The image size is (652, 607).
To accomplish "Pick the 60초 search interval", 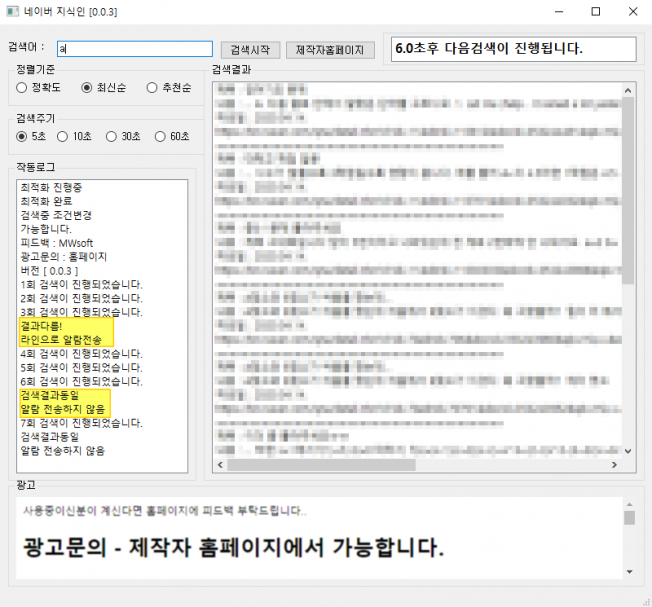I will [160, 136].
